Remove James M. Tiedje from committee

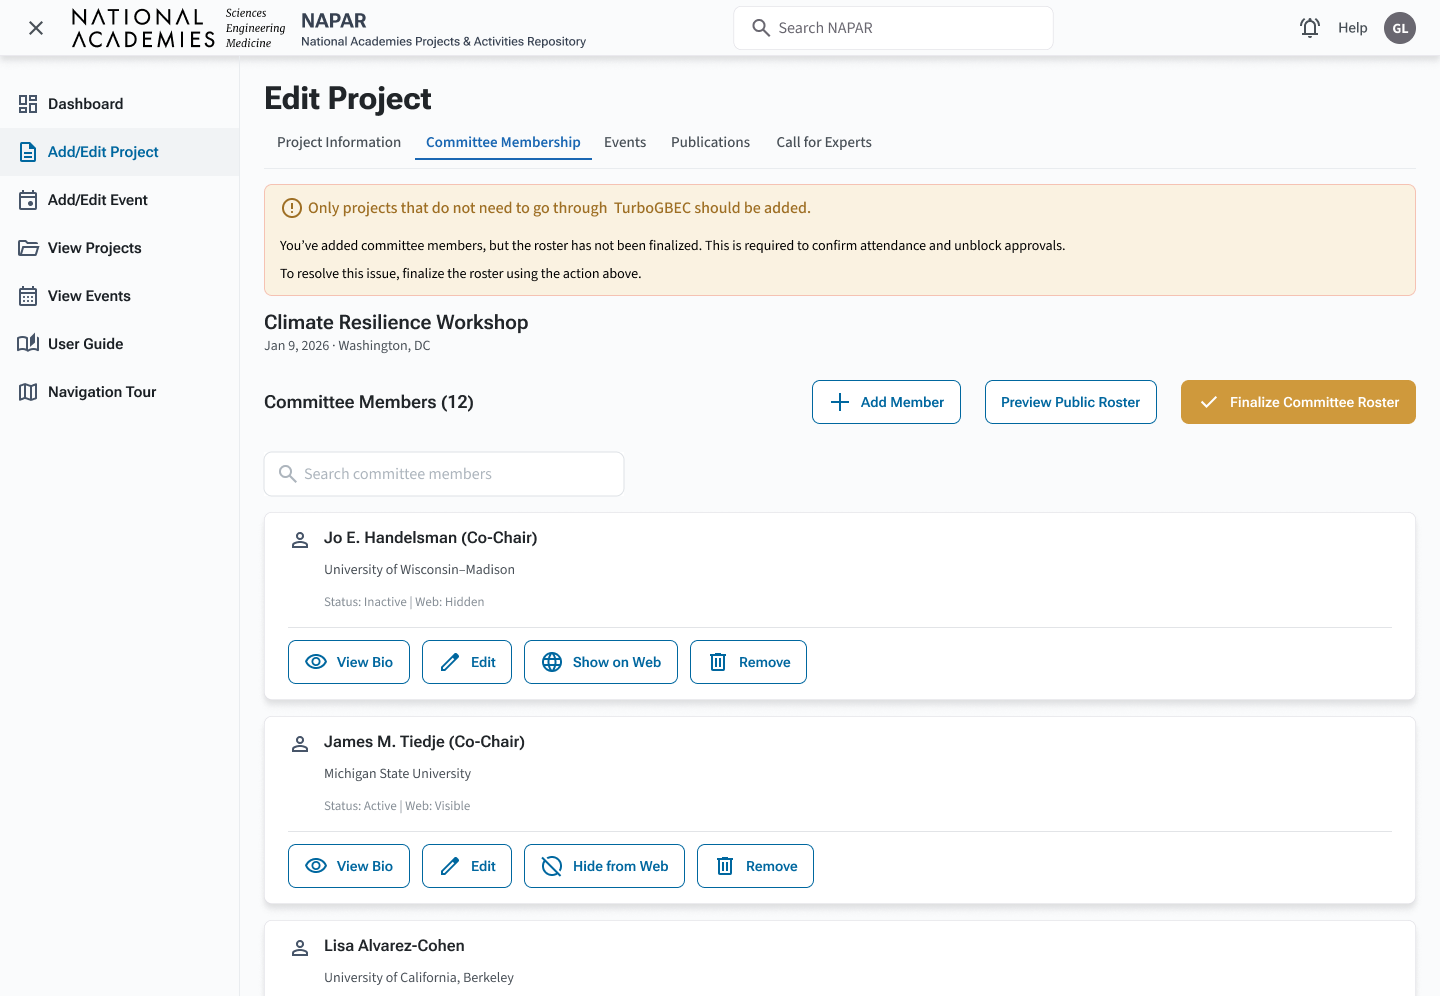coord(755,866)
